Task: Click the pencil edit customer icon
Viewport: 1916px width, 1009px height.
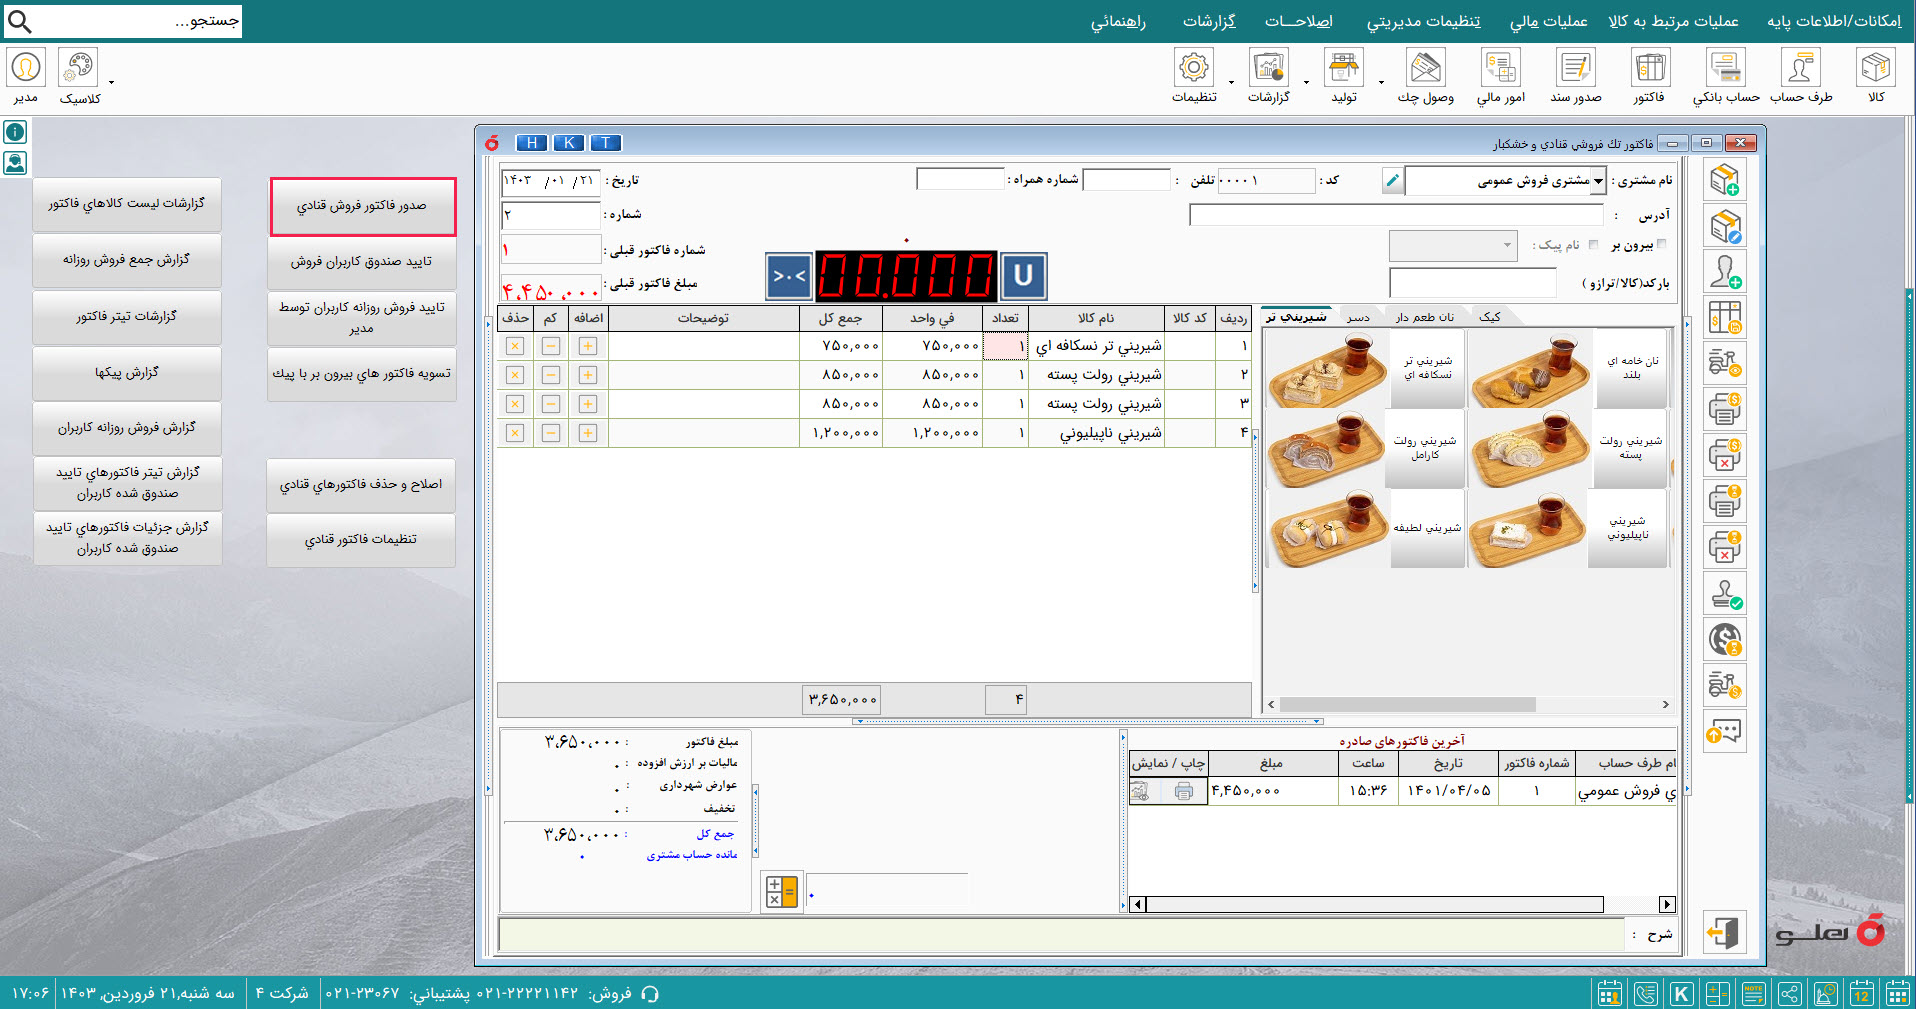Action: point(1392,180)
